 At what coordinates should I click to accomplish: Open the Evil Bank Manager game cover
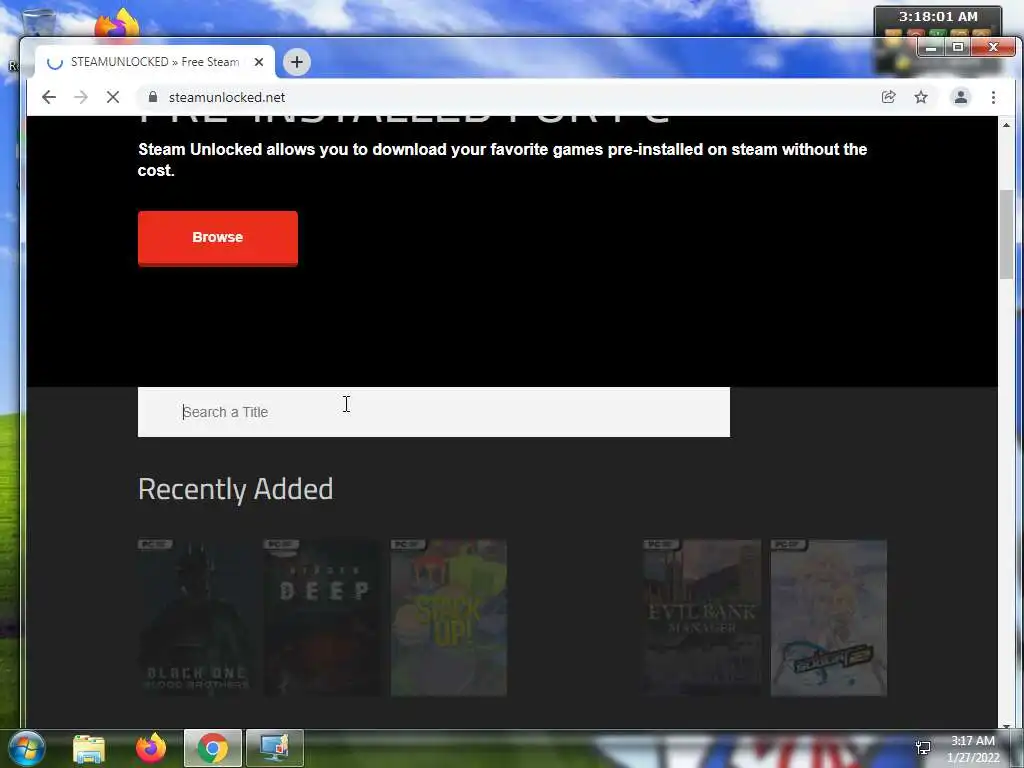tap(702, 618)
